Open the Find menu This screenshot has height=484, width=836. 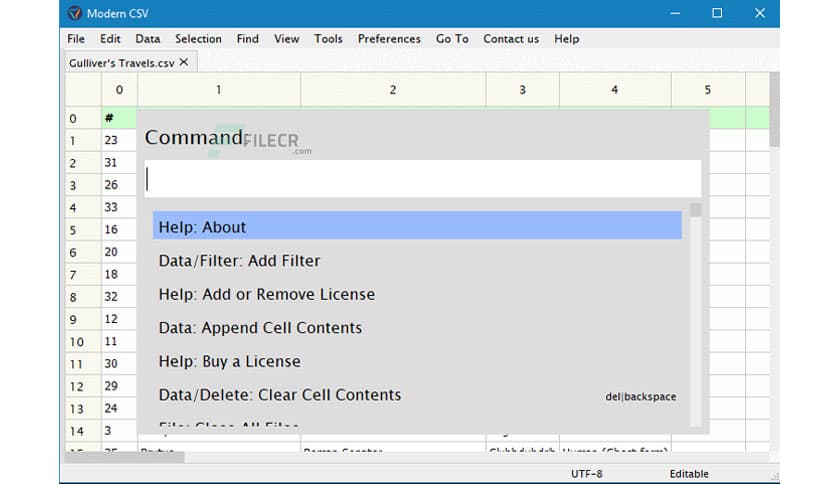[x=247, y=39]
